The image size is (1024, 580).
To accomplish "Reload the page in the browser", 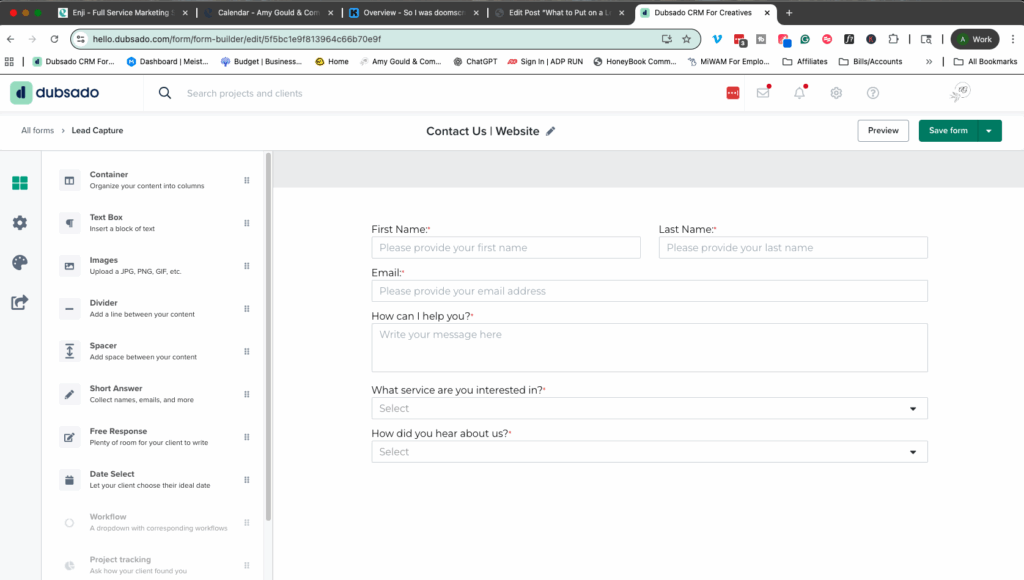I will [54, 39].
